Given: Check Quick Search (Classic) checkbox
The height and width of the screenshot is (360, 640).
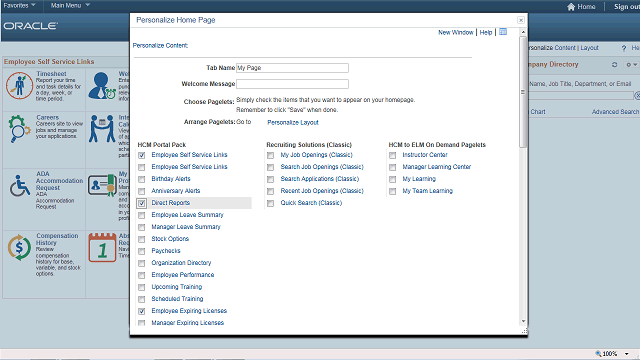Looking at the screenshot, I should point(271,203).
